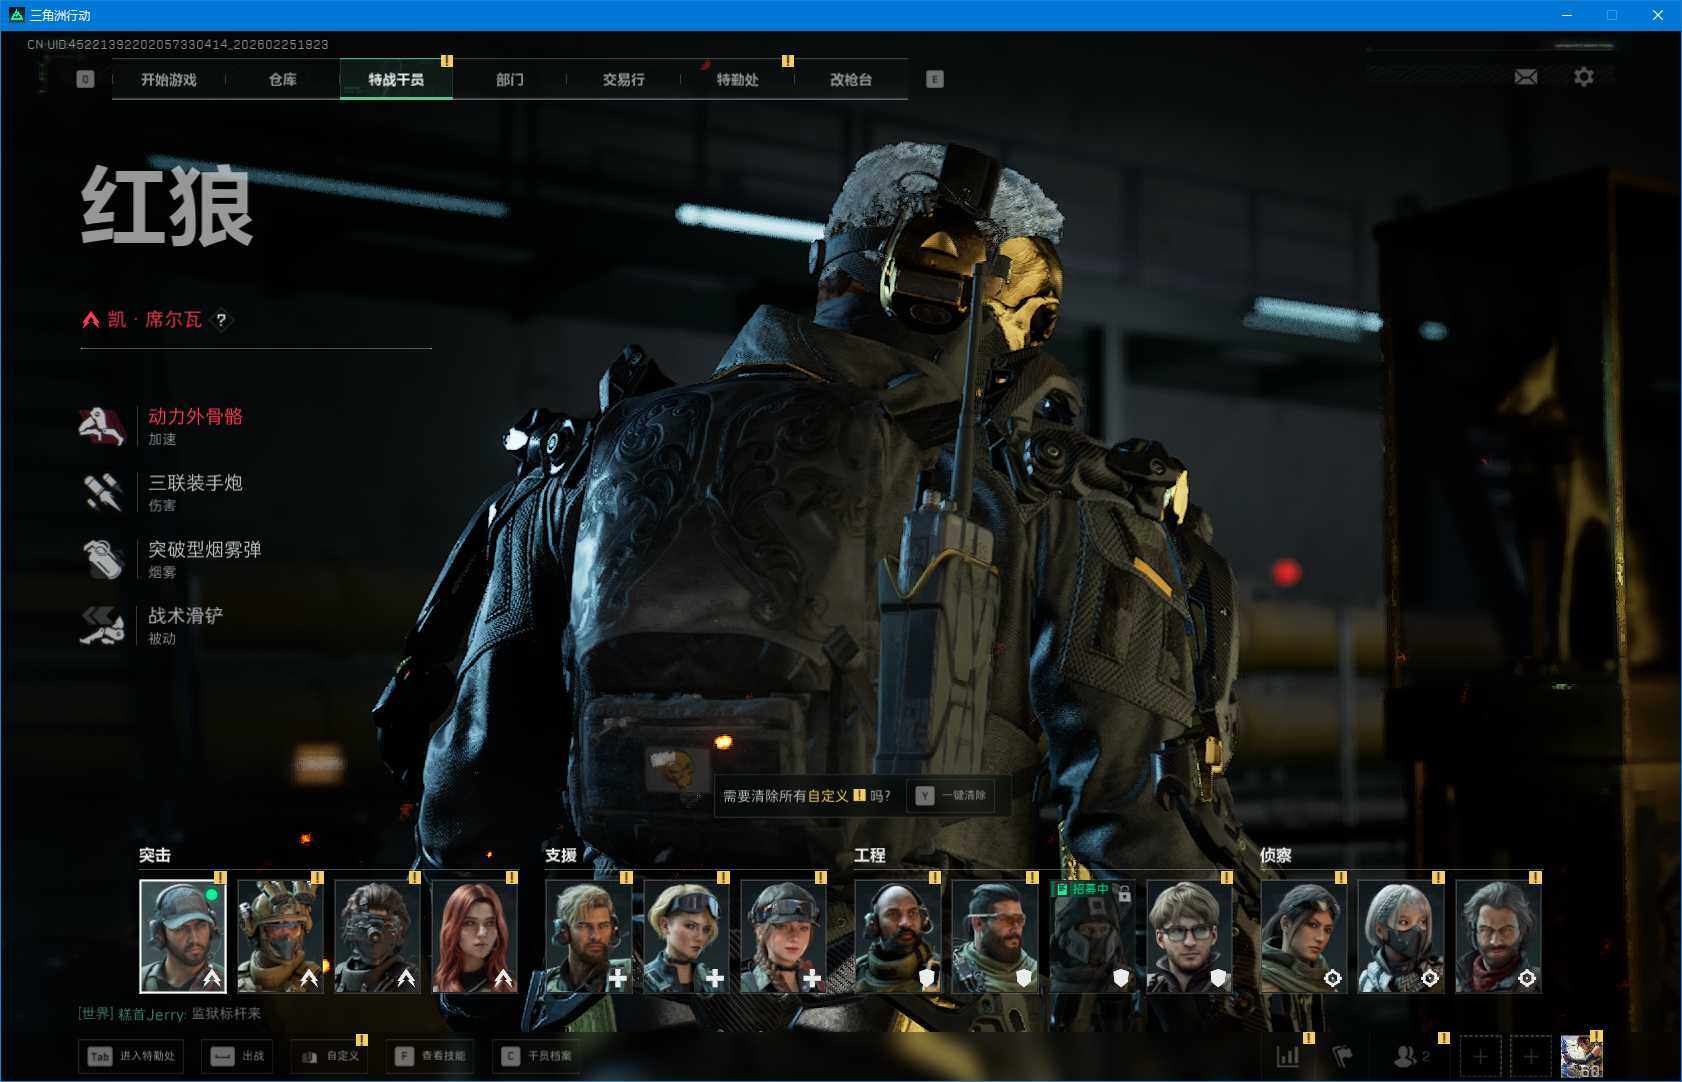The height and width of the screenshot is (1082, 1682).
Task: Open the 干员档案 button
Action: tap(537, 1056)
